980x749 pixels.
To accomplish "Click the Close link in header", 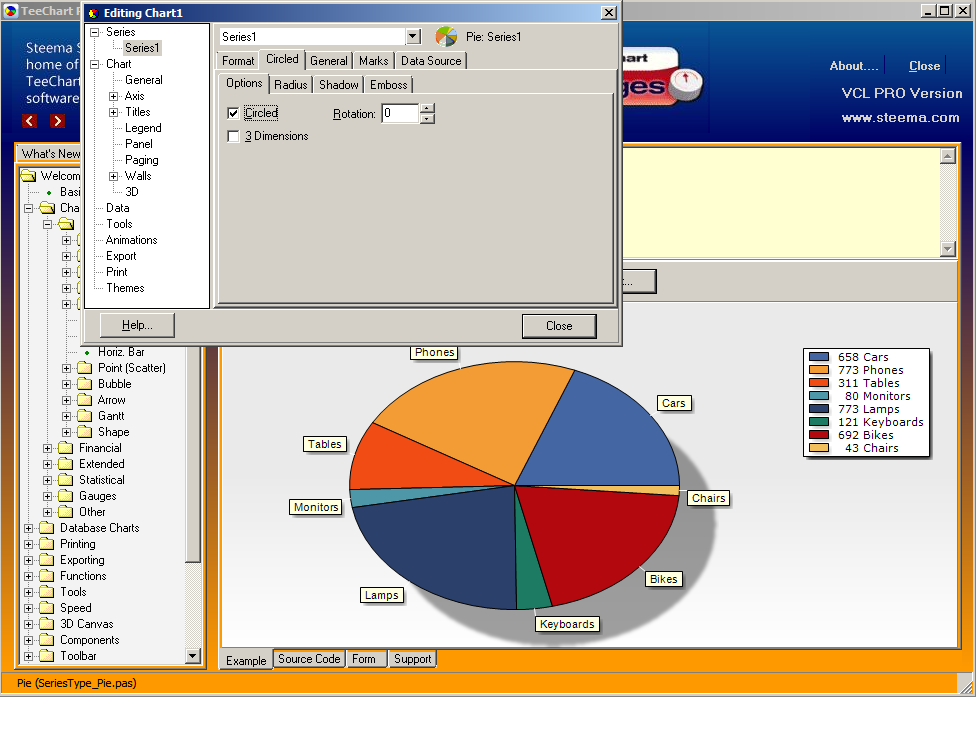I will [x=924, y=66].
